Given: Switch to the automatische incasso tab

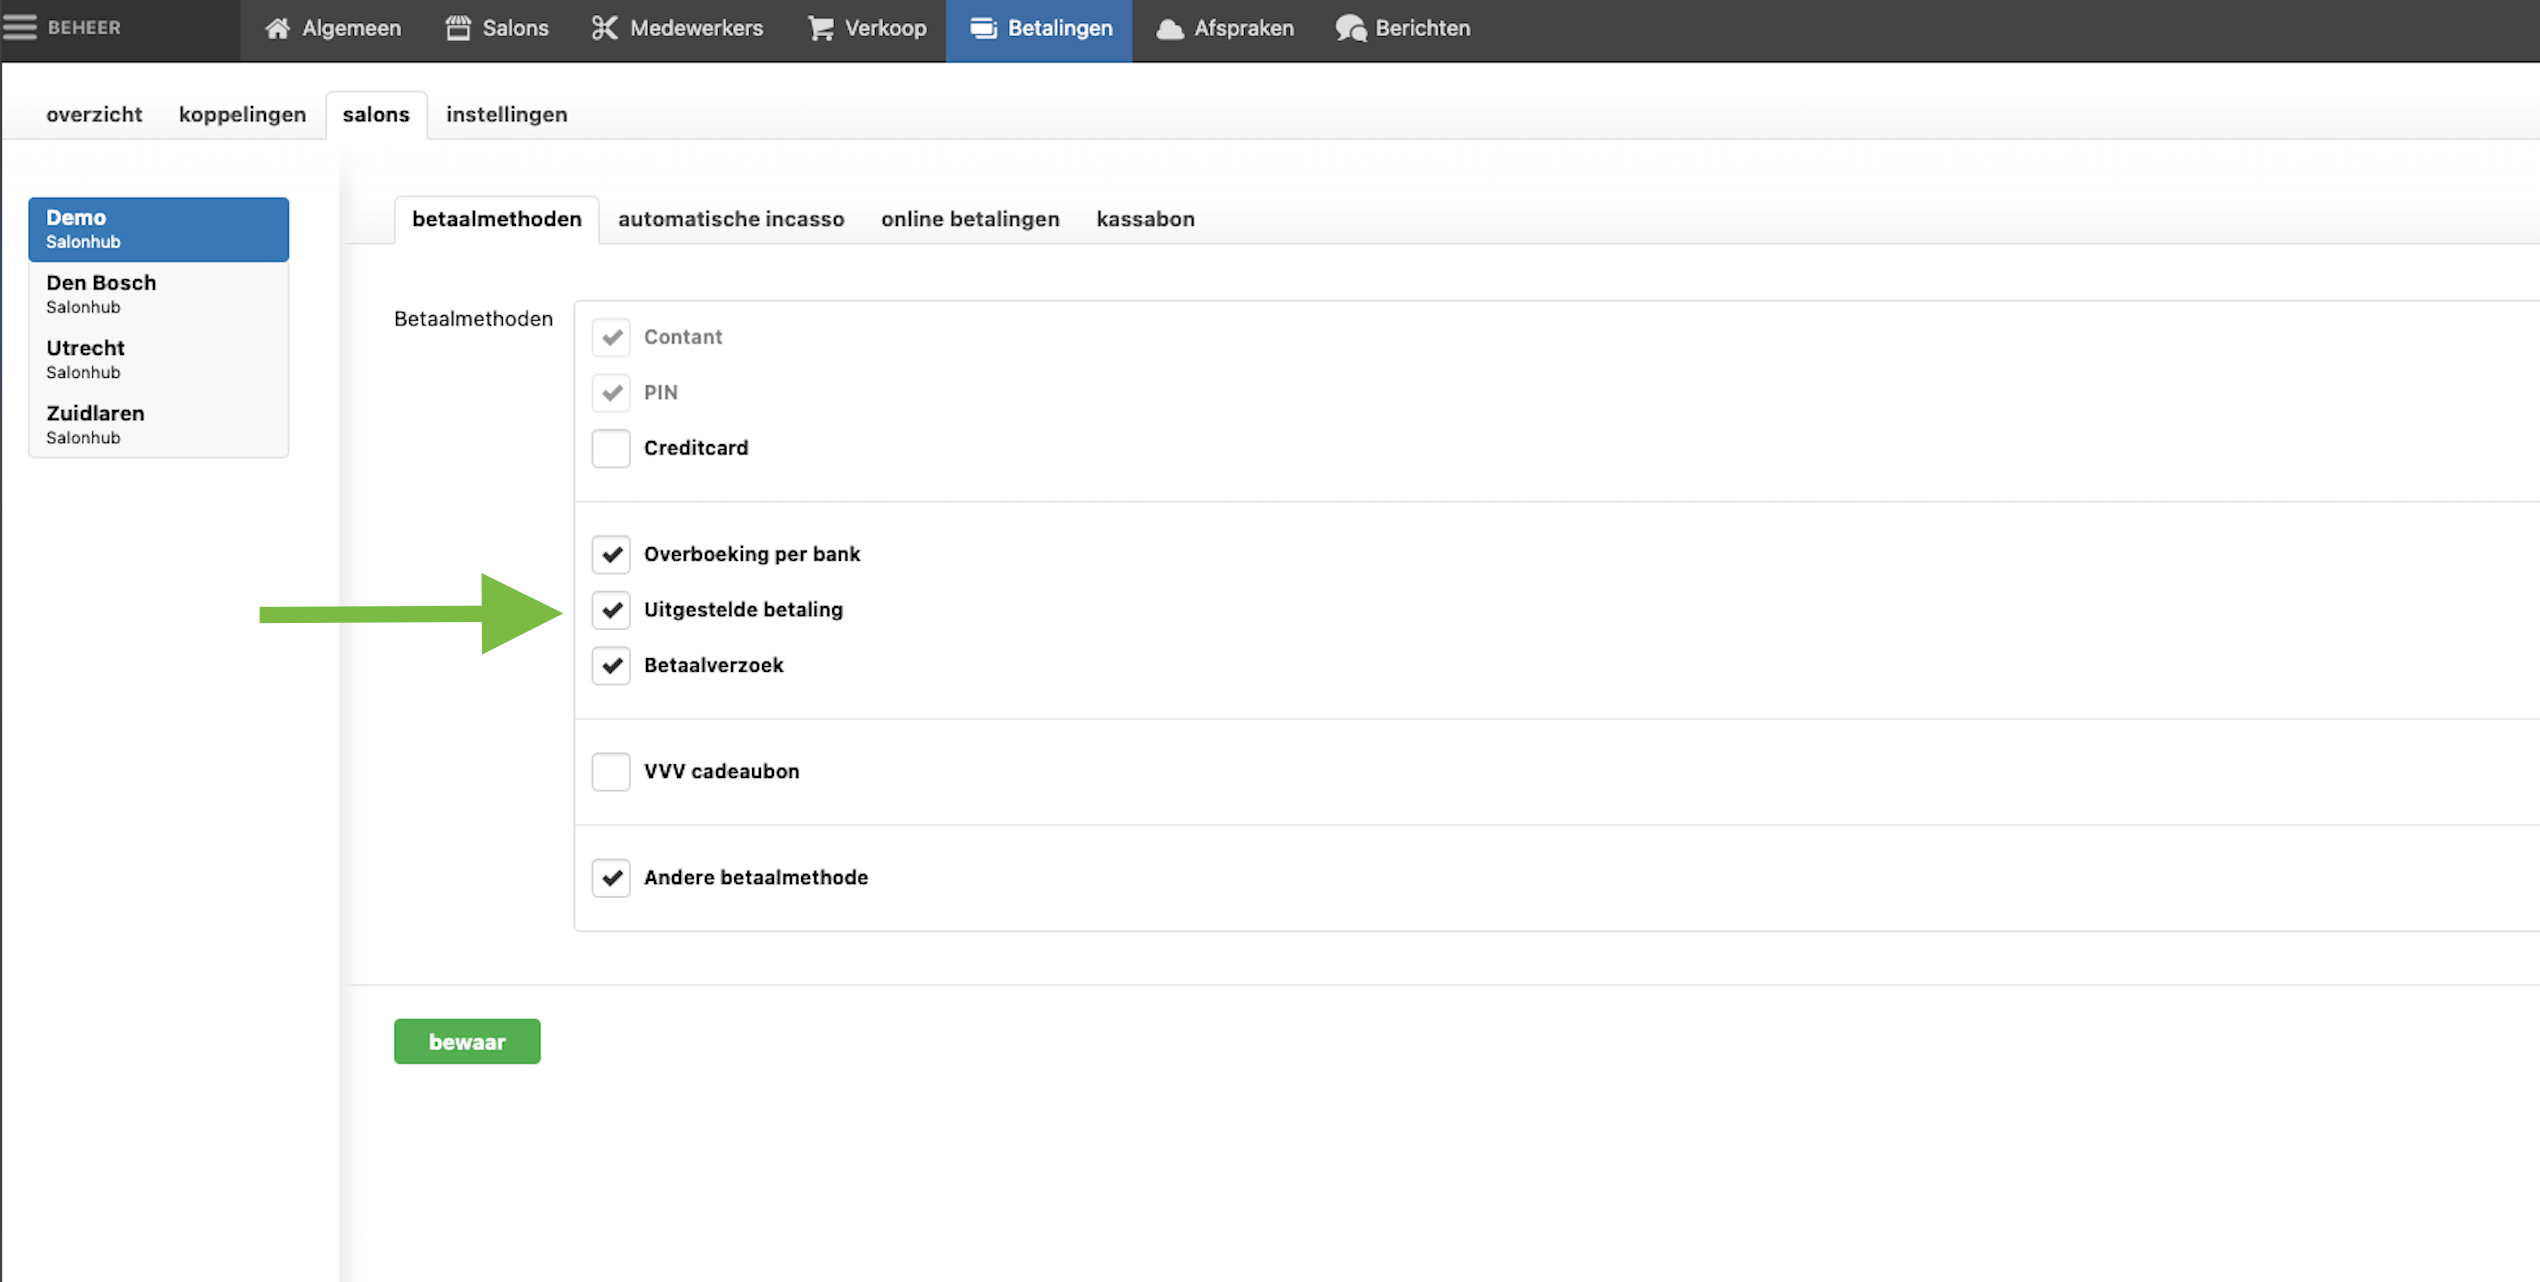Looking at the screenshot, I should pyautogui.click(x=730, y=219).
